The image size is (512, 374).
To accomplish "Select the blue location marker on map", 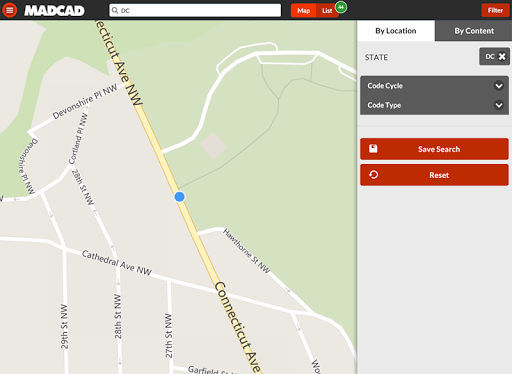I will (x=179, y=197).
